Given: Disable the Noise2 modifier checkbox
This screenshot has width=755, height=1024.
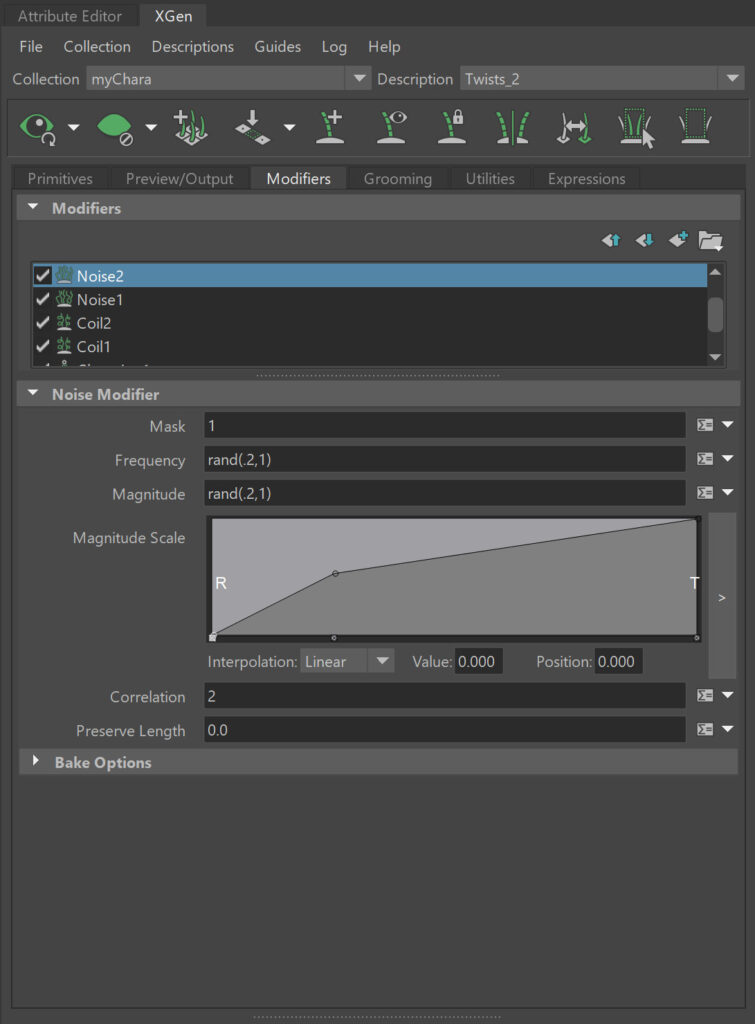Looking at the screenshot, I should tap(43, 275).
